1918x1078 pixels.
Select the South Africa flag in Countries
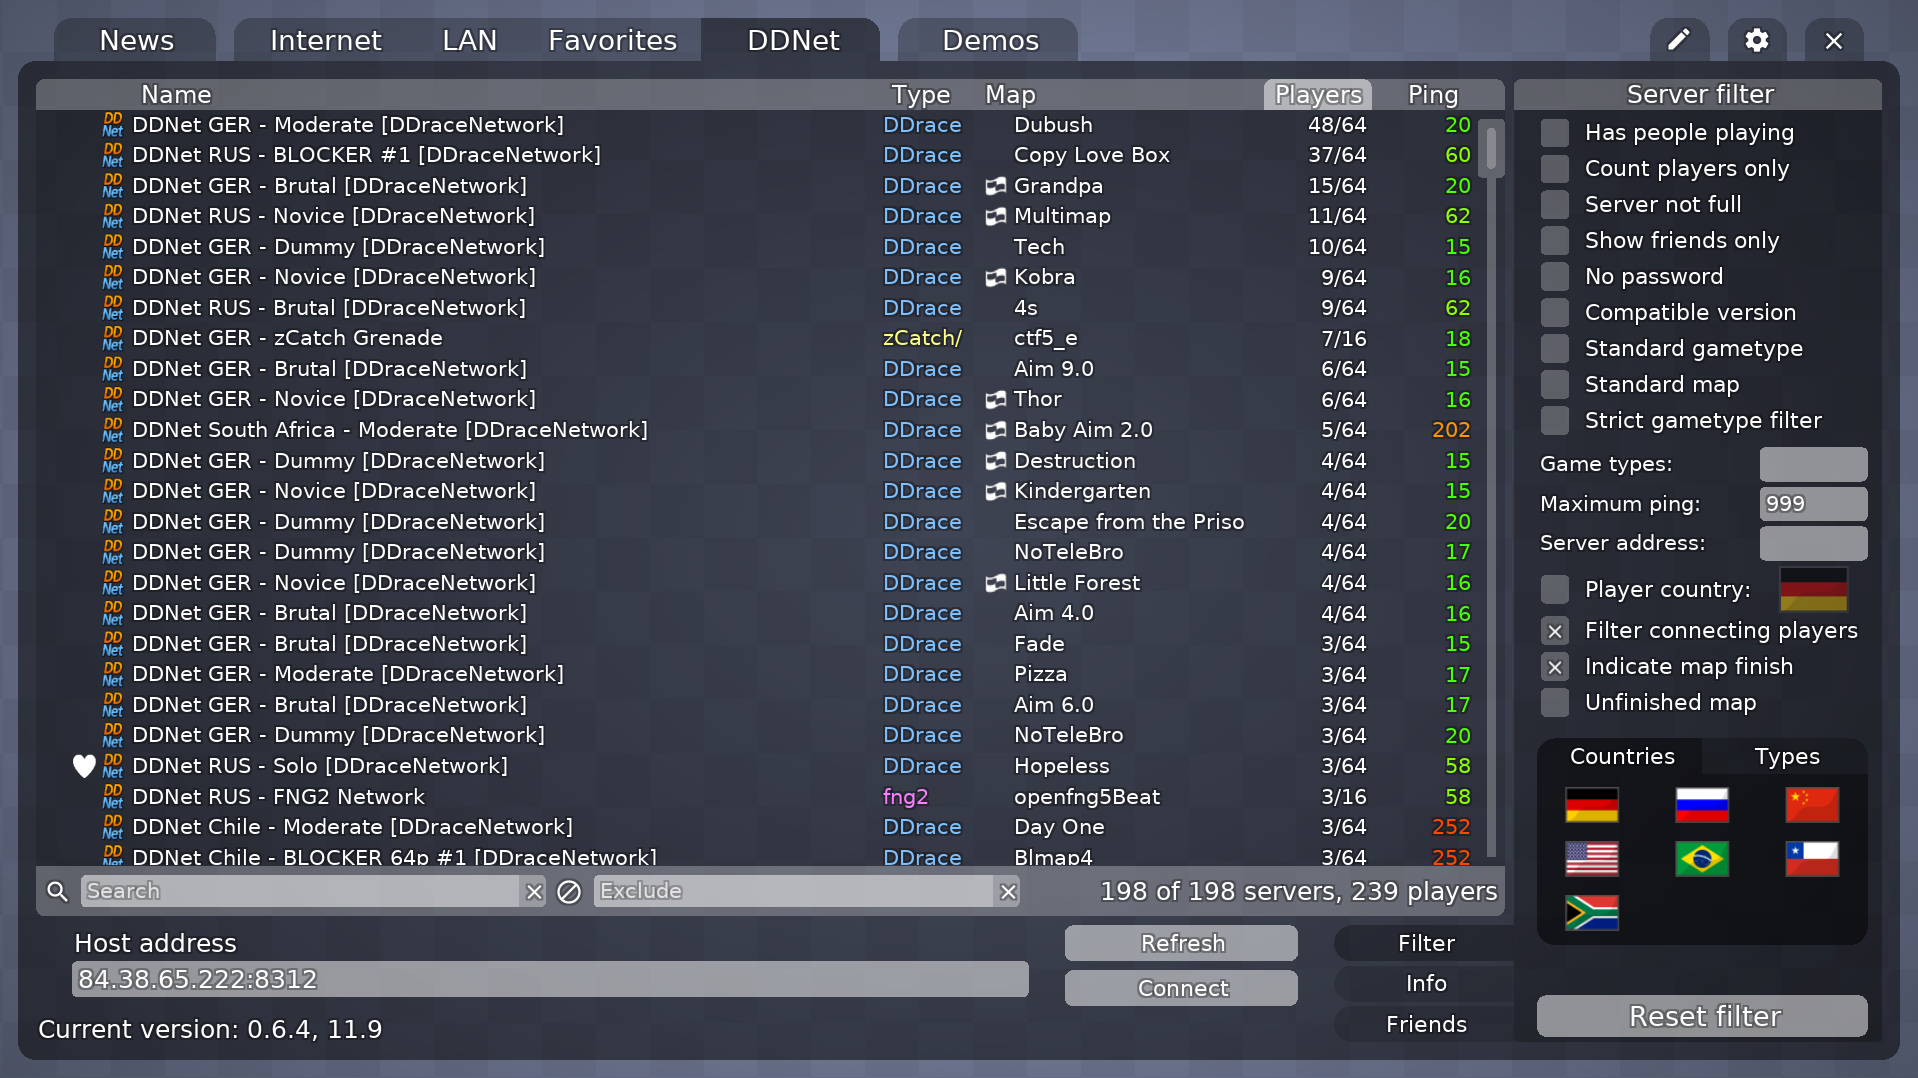click(x=1592, y=912)
